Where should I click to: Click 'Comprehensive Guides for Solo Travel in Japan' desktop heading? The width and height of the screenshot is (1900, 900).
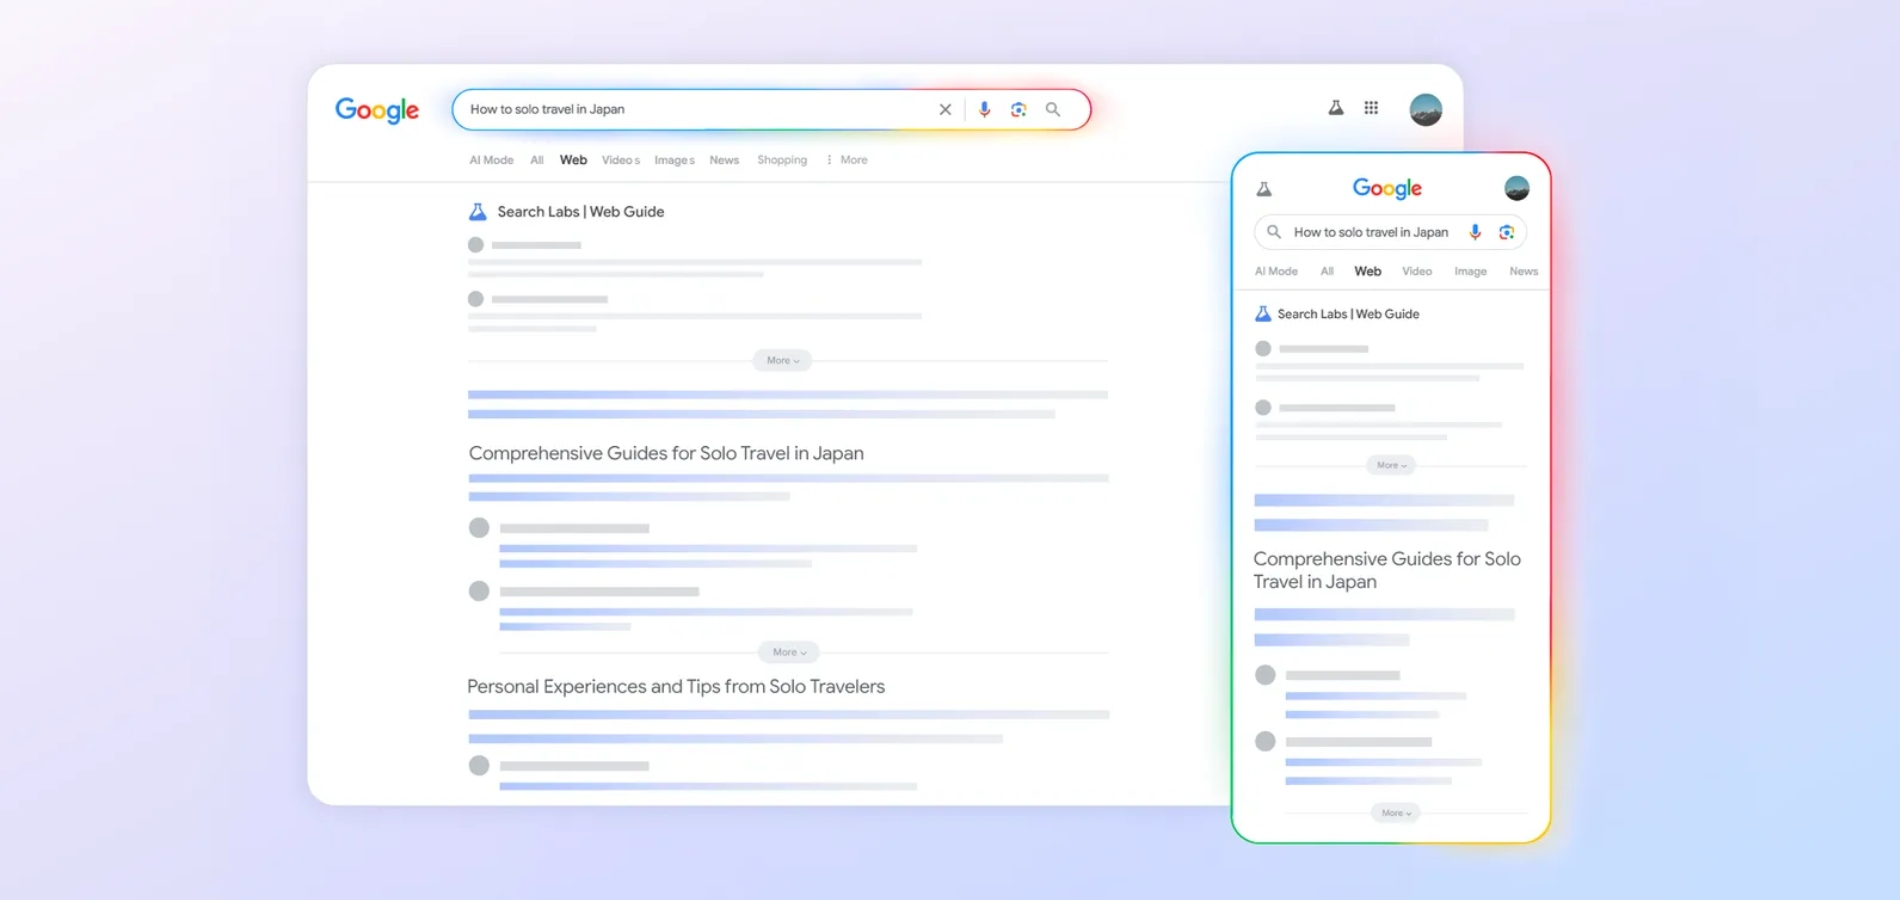pyautogui.click(x=666, y=453)
